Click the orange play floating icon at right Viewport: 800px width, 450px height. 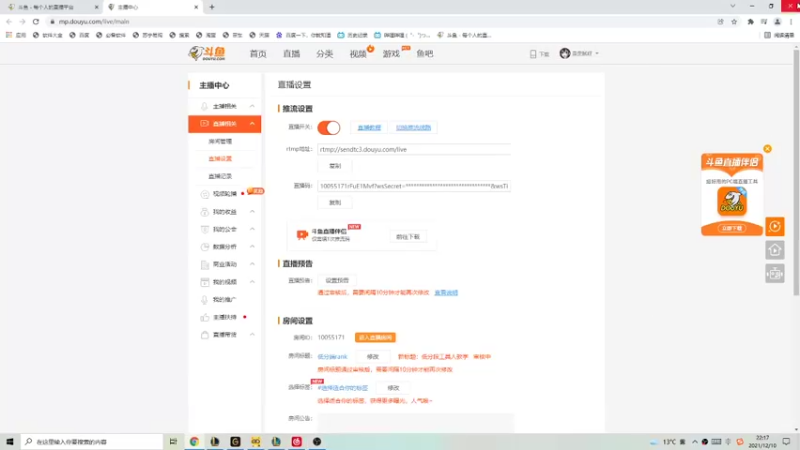click(774, 226)
